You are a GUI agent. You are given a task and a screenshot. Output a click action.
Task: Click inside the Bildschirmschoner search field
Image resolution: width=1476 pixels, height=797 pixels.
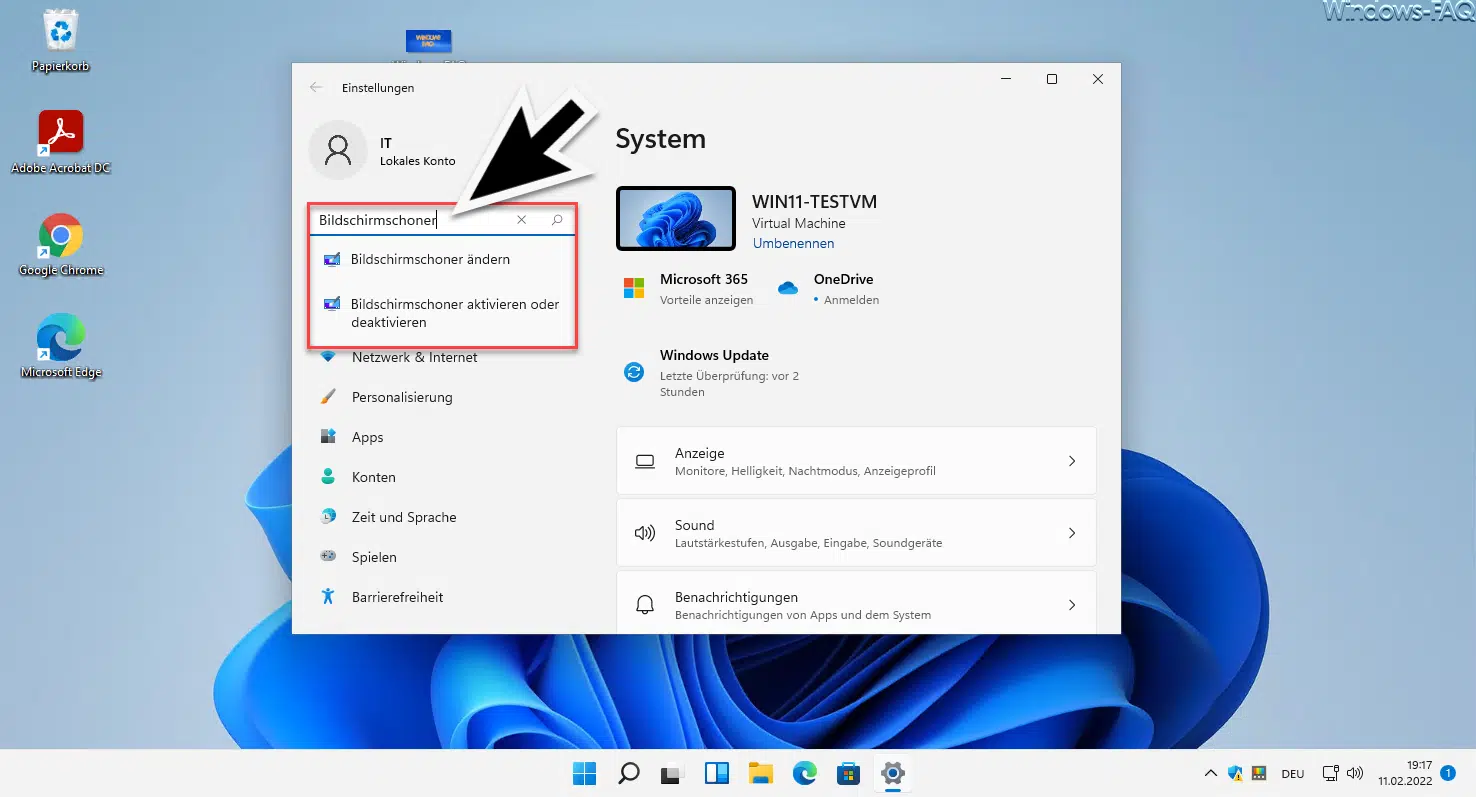pos(410,220)
